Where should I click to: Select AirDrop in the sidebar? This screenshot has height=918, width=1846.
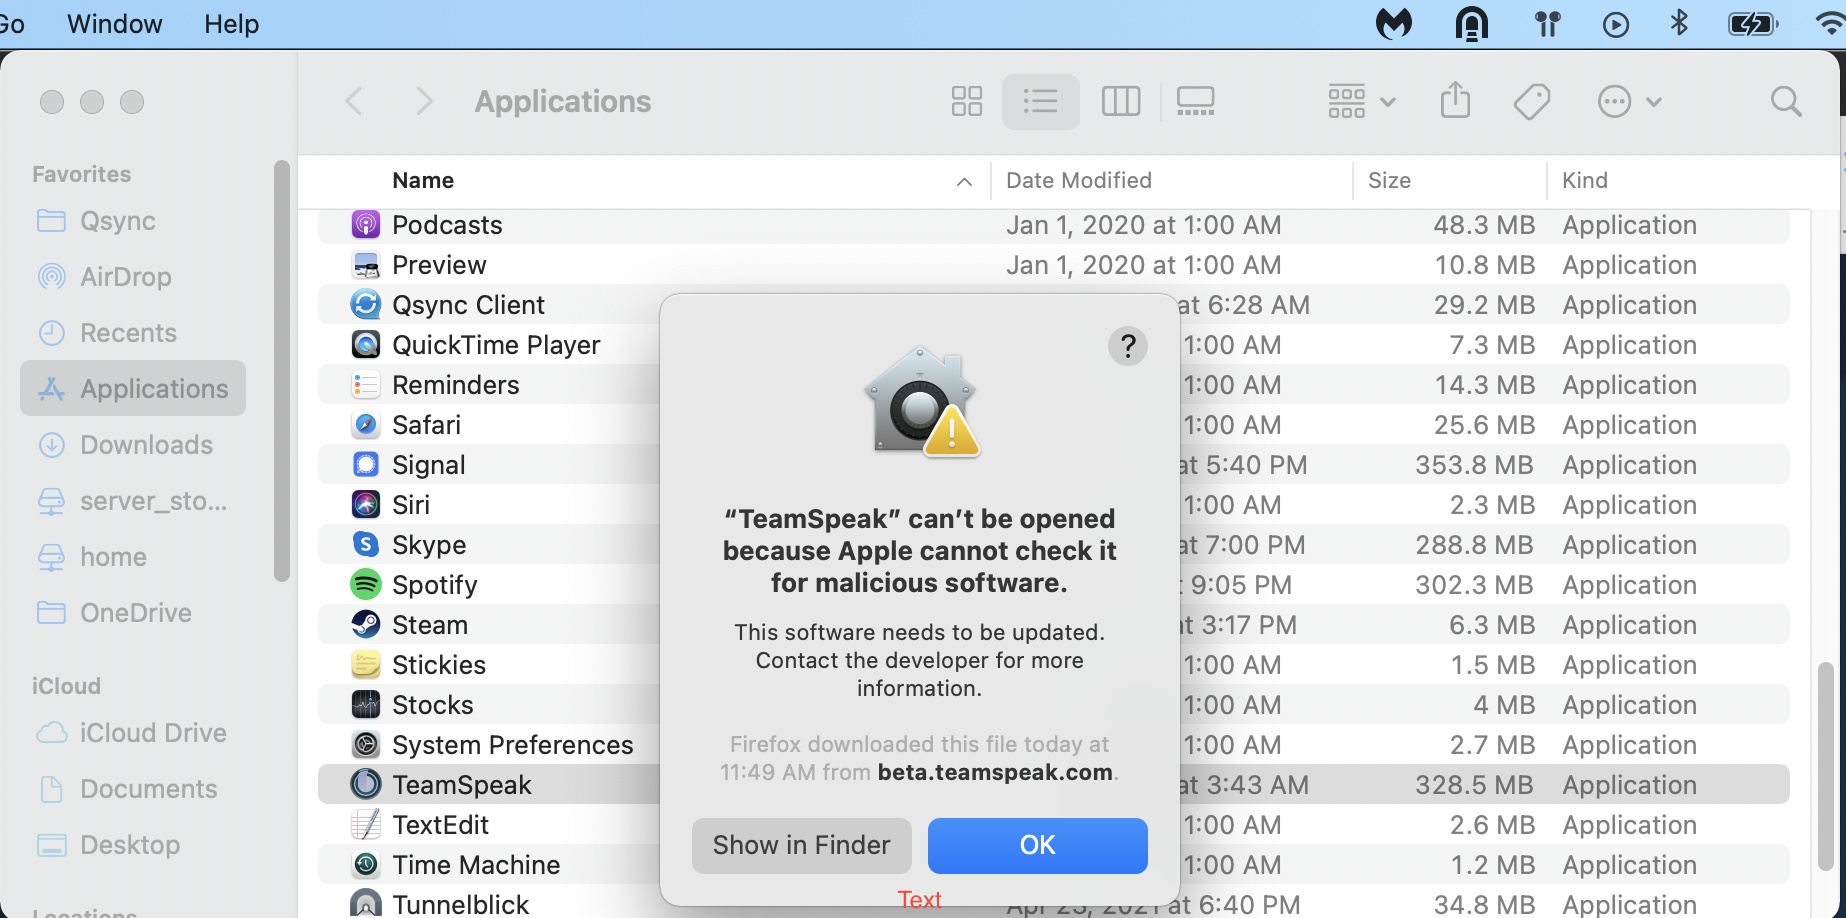coord(125,277)
